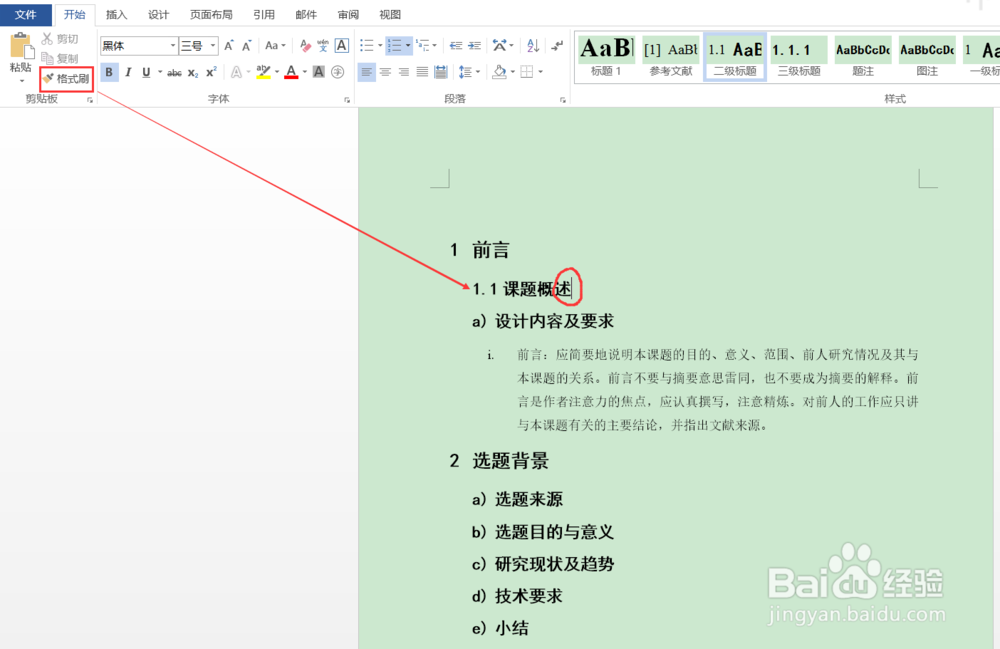Apply the 二级标题 style from the gallery

(735, 55)
